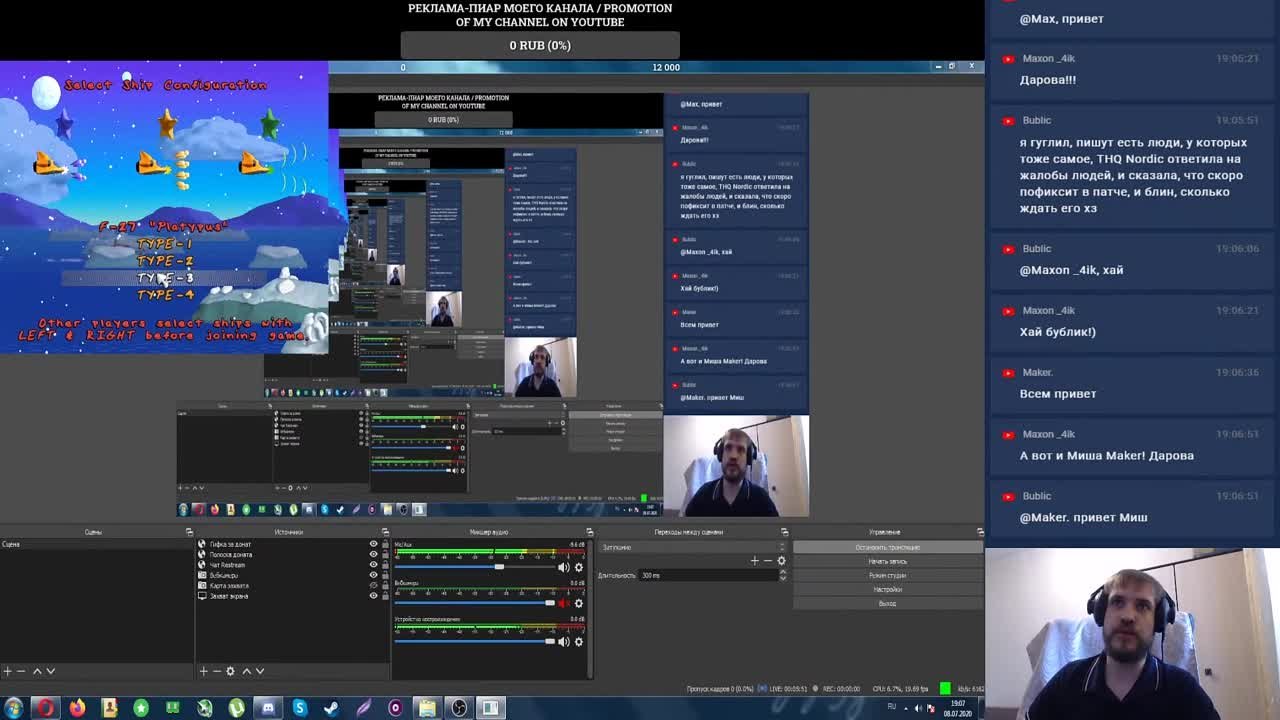Mute the Mic/Aux speaker icon
The width and height of the screenshot is (1280, 720).
click(563, 567)
